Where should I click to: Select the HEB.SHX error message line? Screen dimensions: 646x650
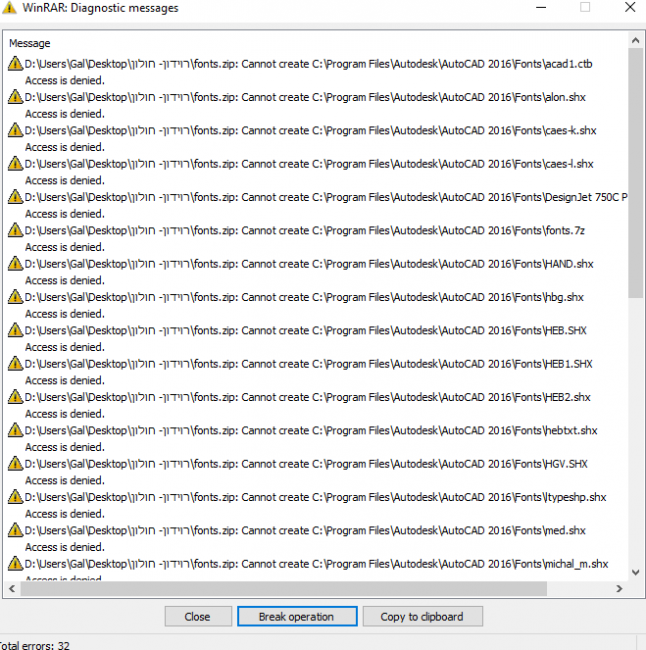pos(306,330)
